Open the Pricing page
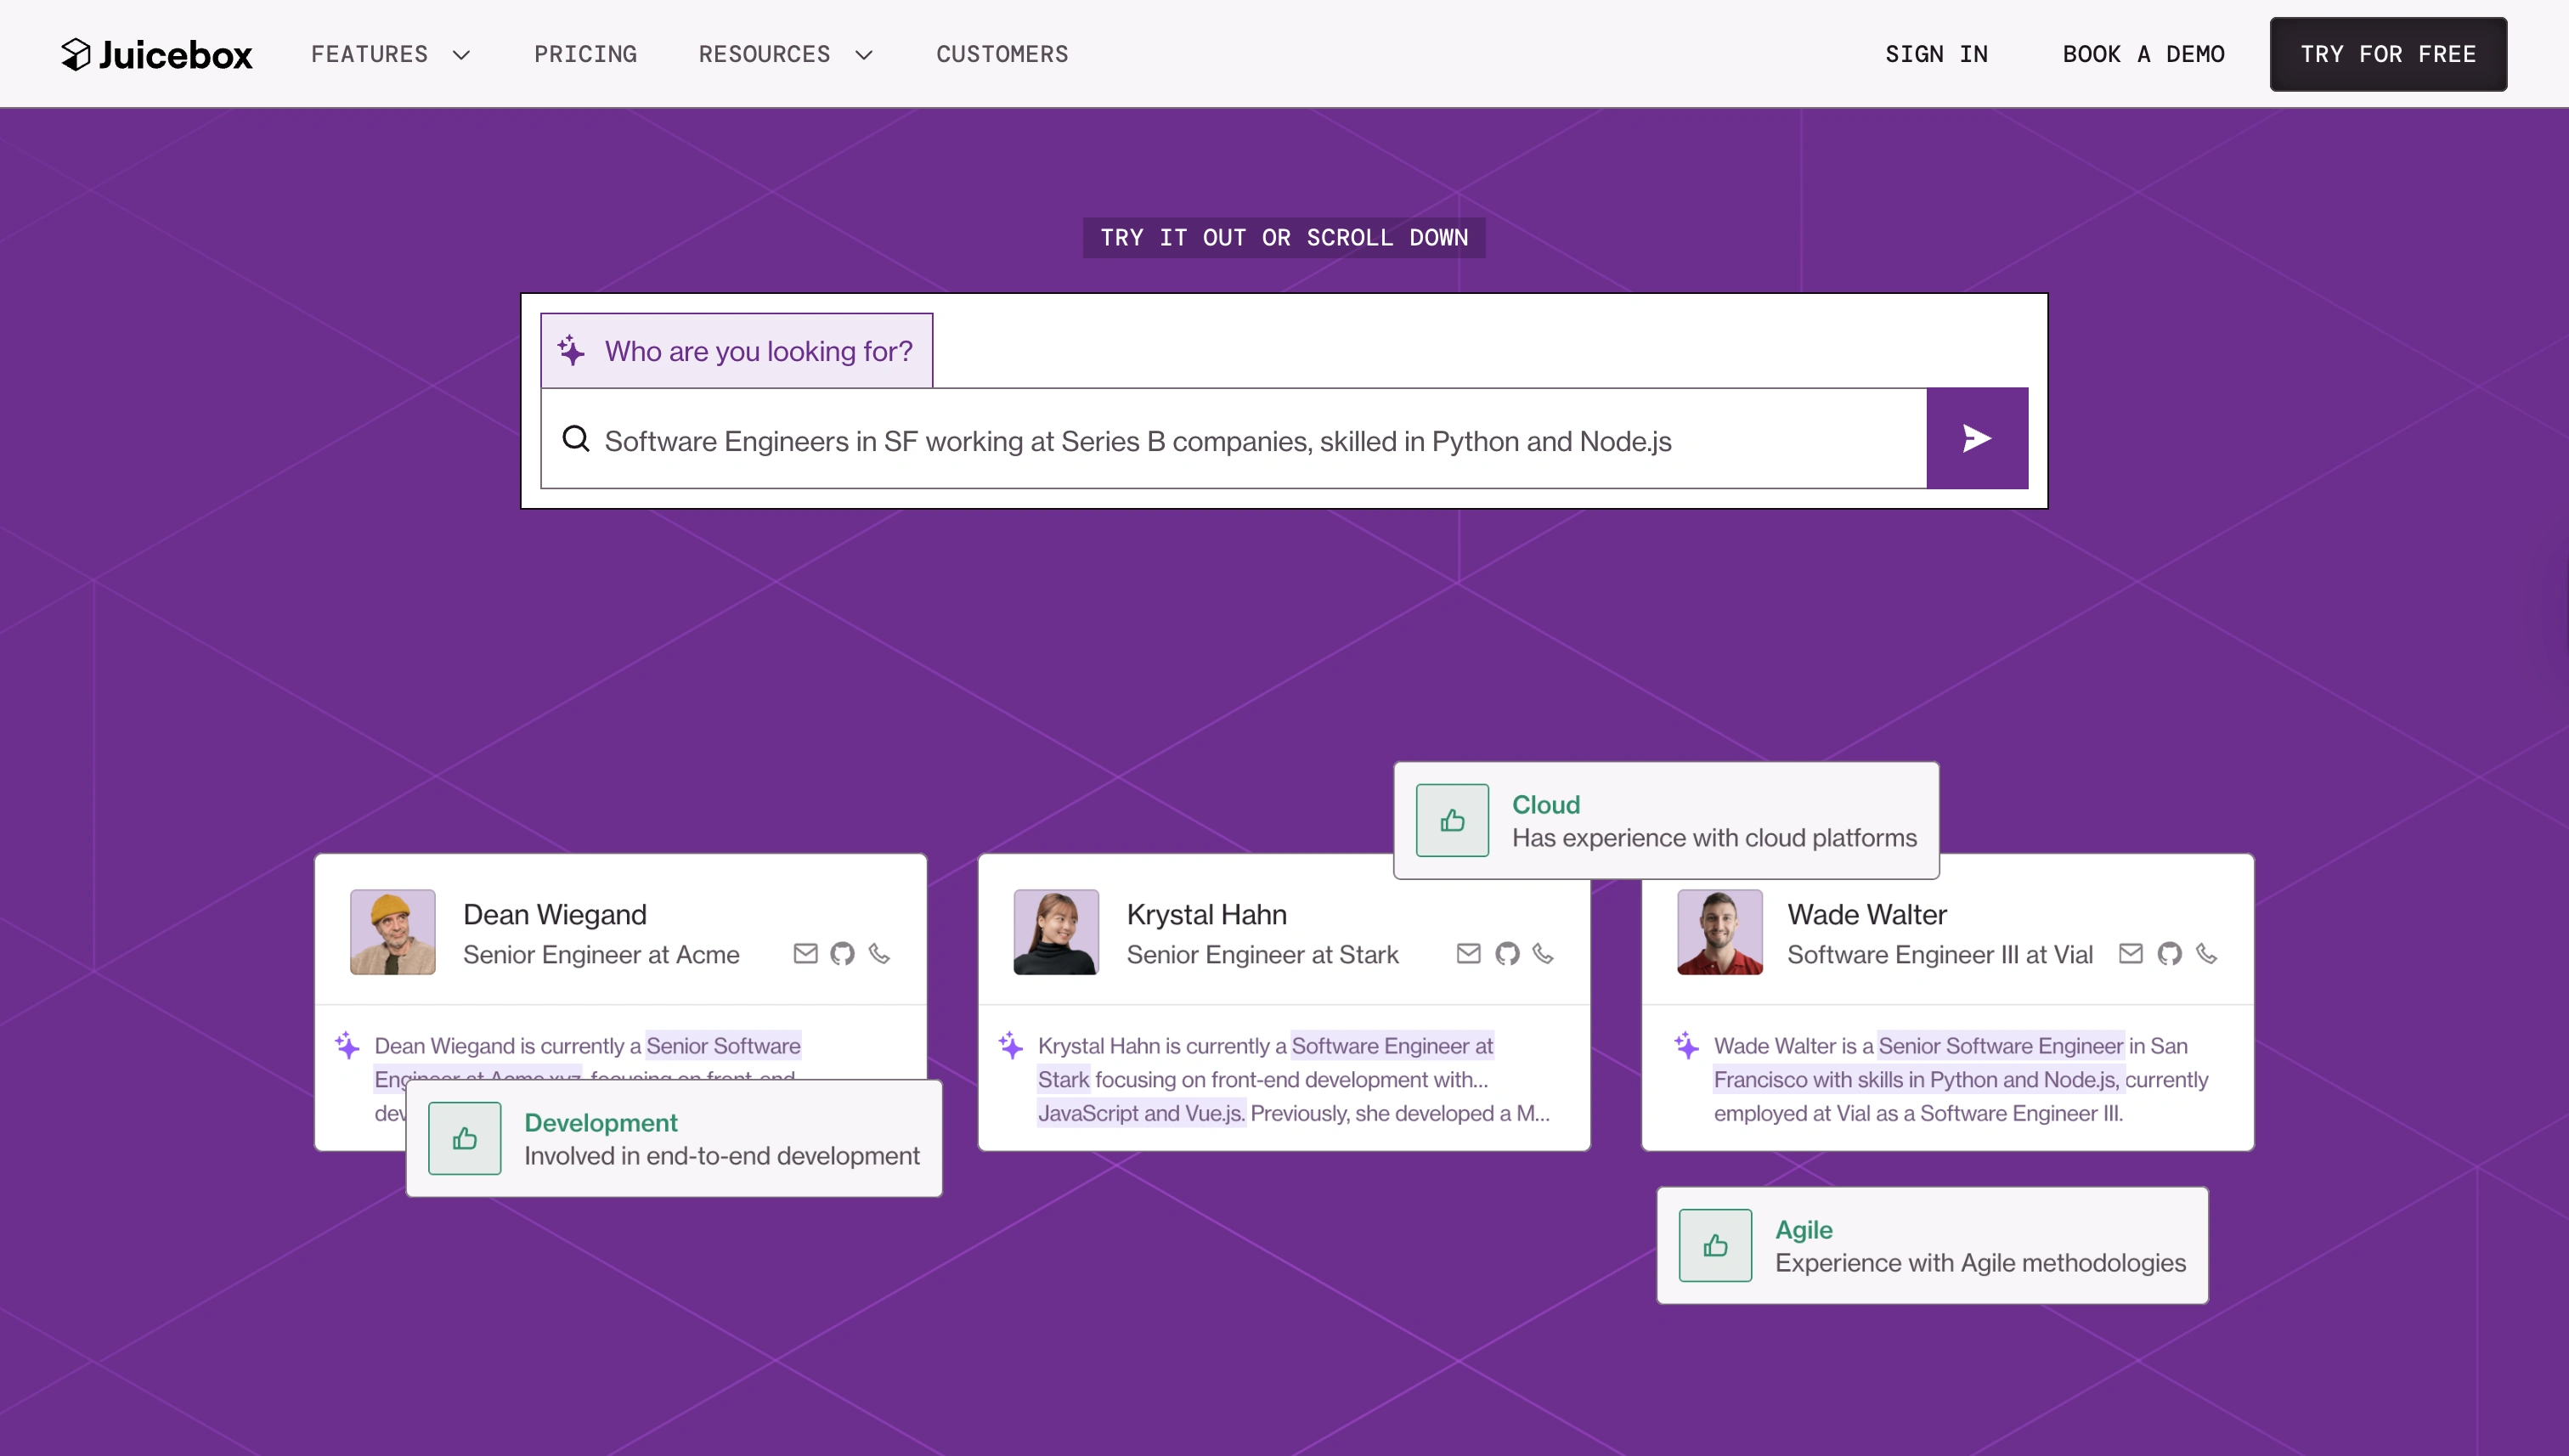Screen dimensions: 2569x1456 [585, 54]
